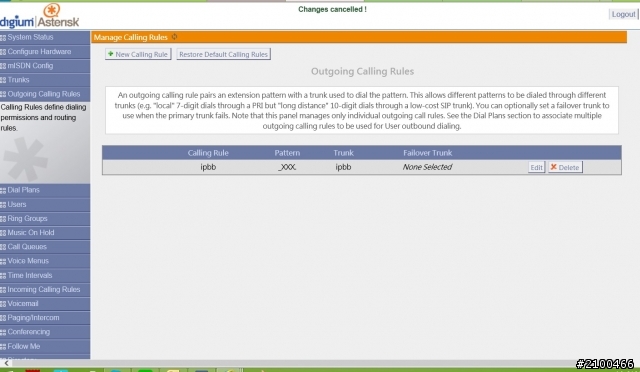Select the _XXX. pattern cell

[287, 167]
